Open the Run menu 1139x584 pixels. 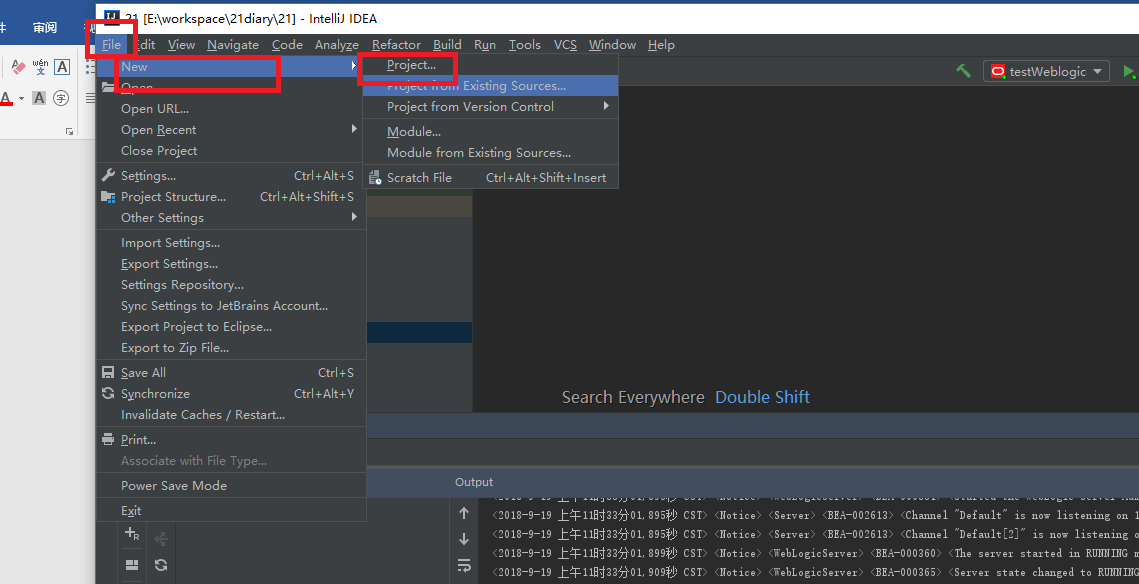pyautogui.click(x=485, y=44)
